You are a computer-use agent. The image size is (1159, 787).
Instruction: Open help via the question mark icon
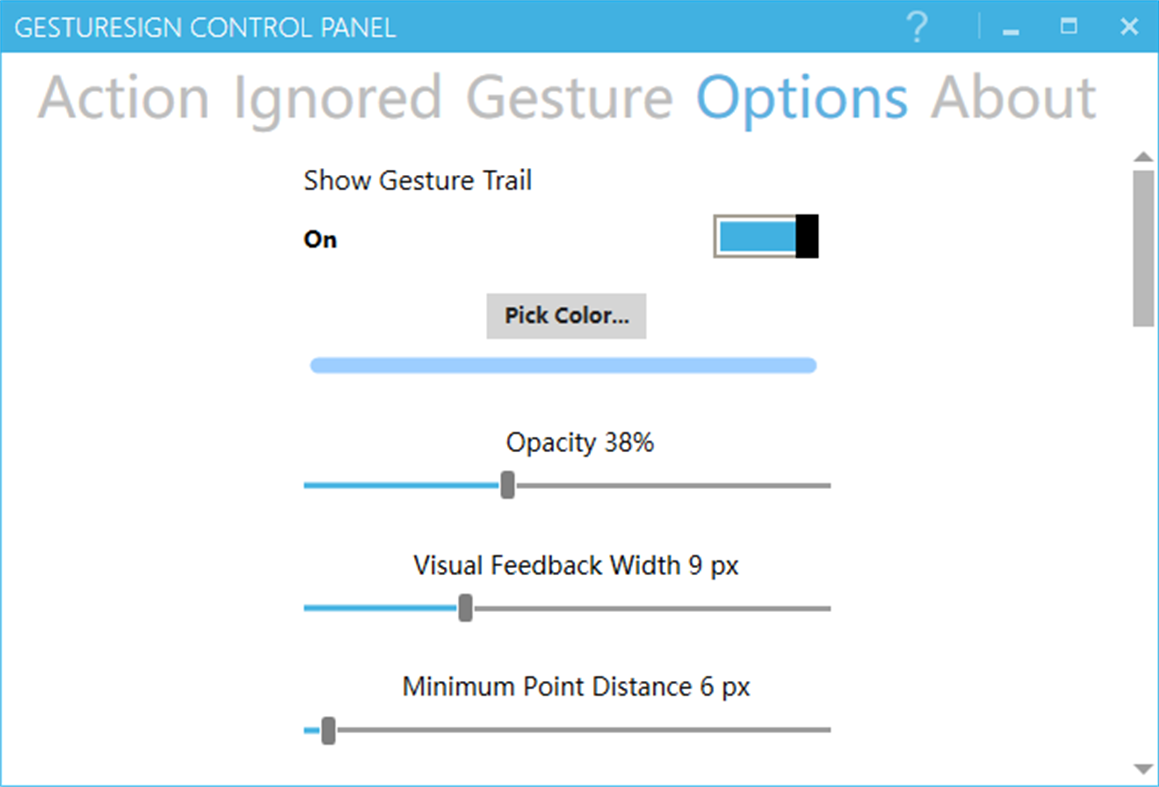pos(916,27)
